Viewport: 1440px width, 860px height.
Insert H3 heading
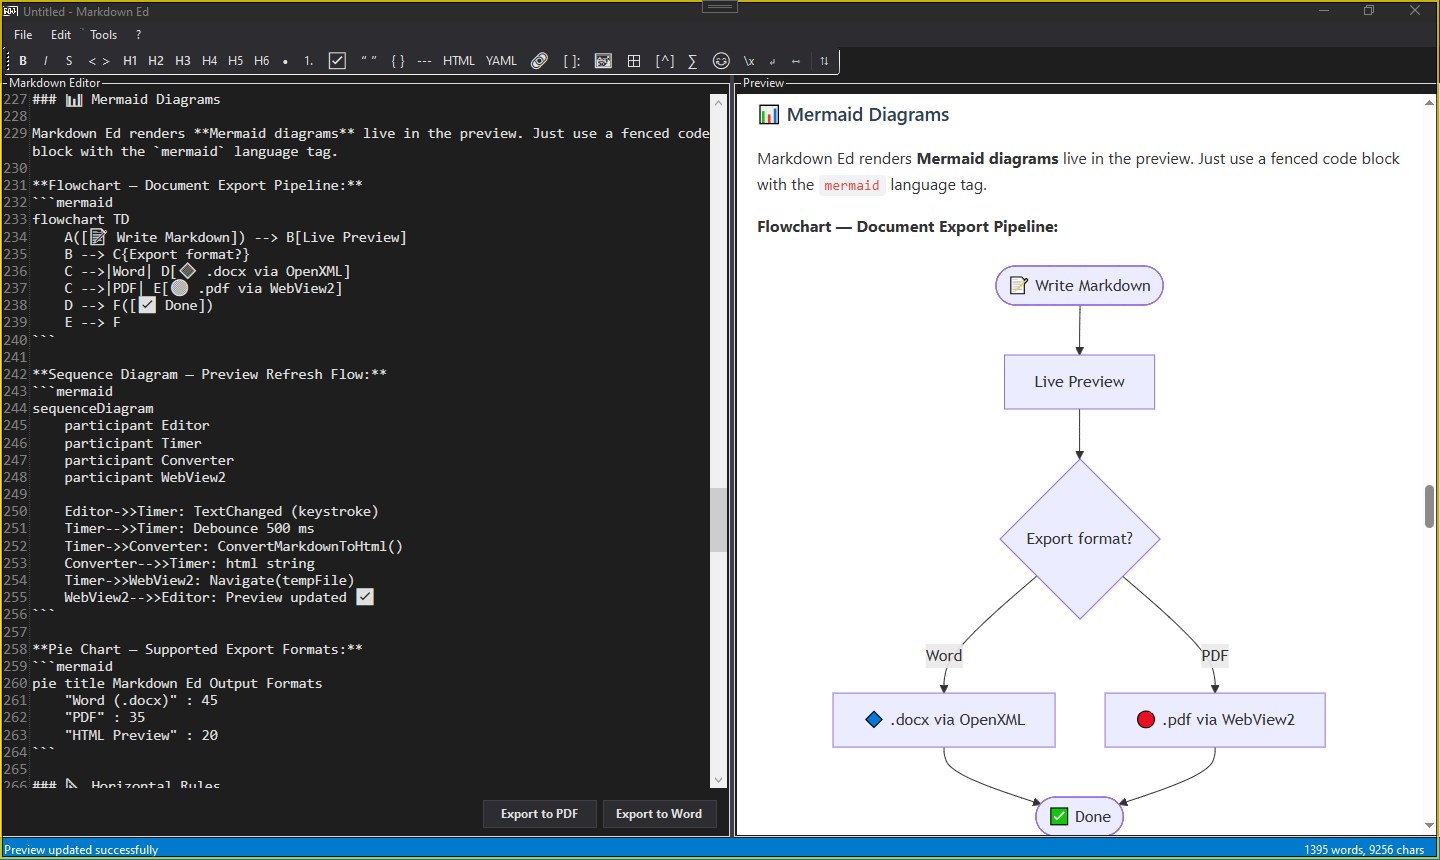183,61
